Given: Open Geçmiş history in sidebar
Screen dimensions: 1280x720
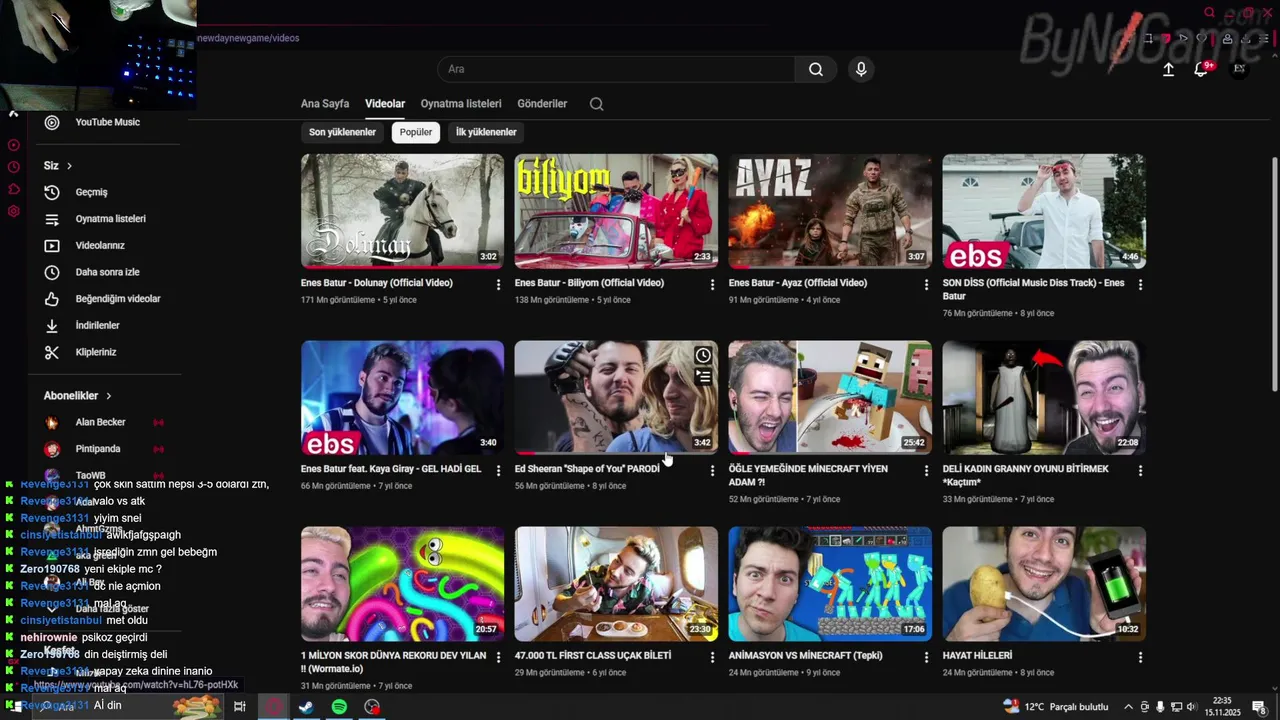Looking at the screenshot, I should 90,192.
